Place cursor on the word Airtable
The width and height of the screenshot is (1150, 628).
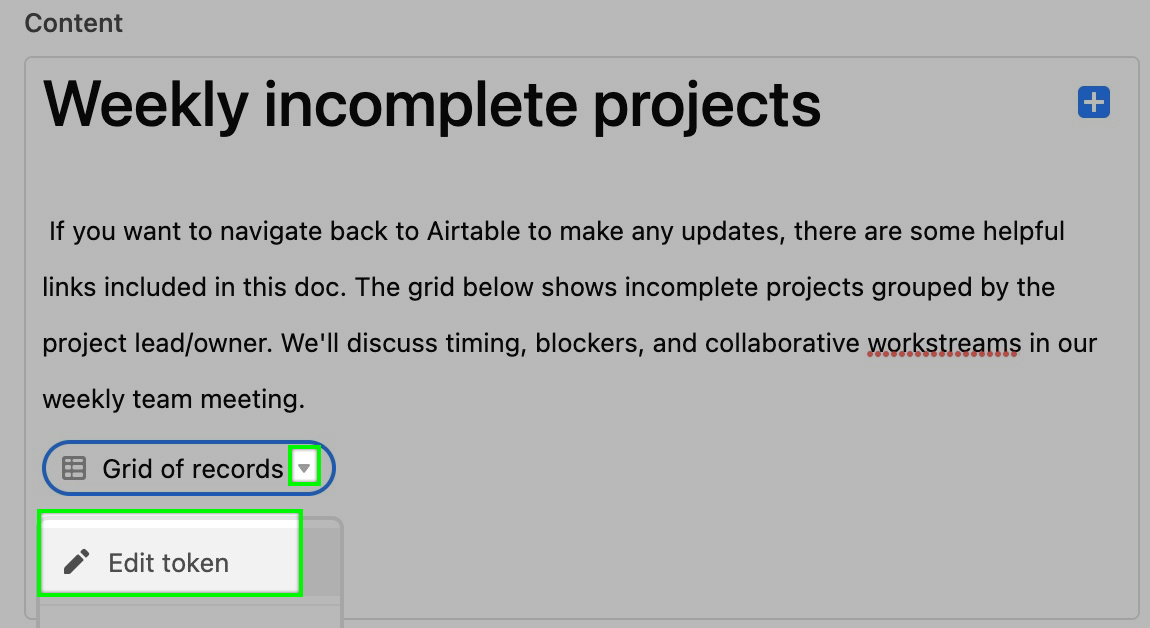474,231
